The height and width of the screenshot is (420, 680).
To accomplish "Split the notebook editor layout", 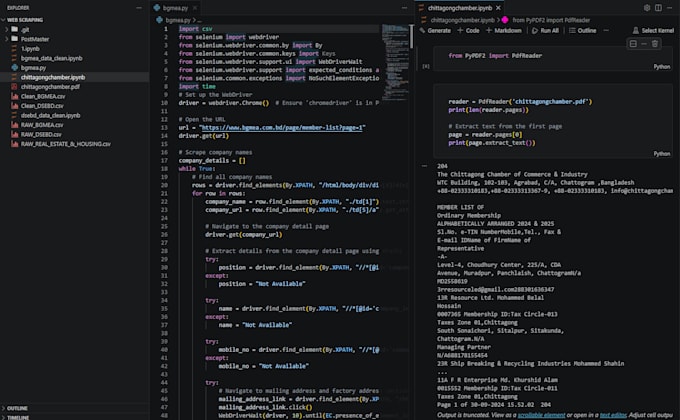I will point(658,8).
